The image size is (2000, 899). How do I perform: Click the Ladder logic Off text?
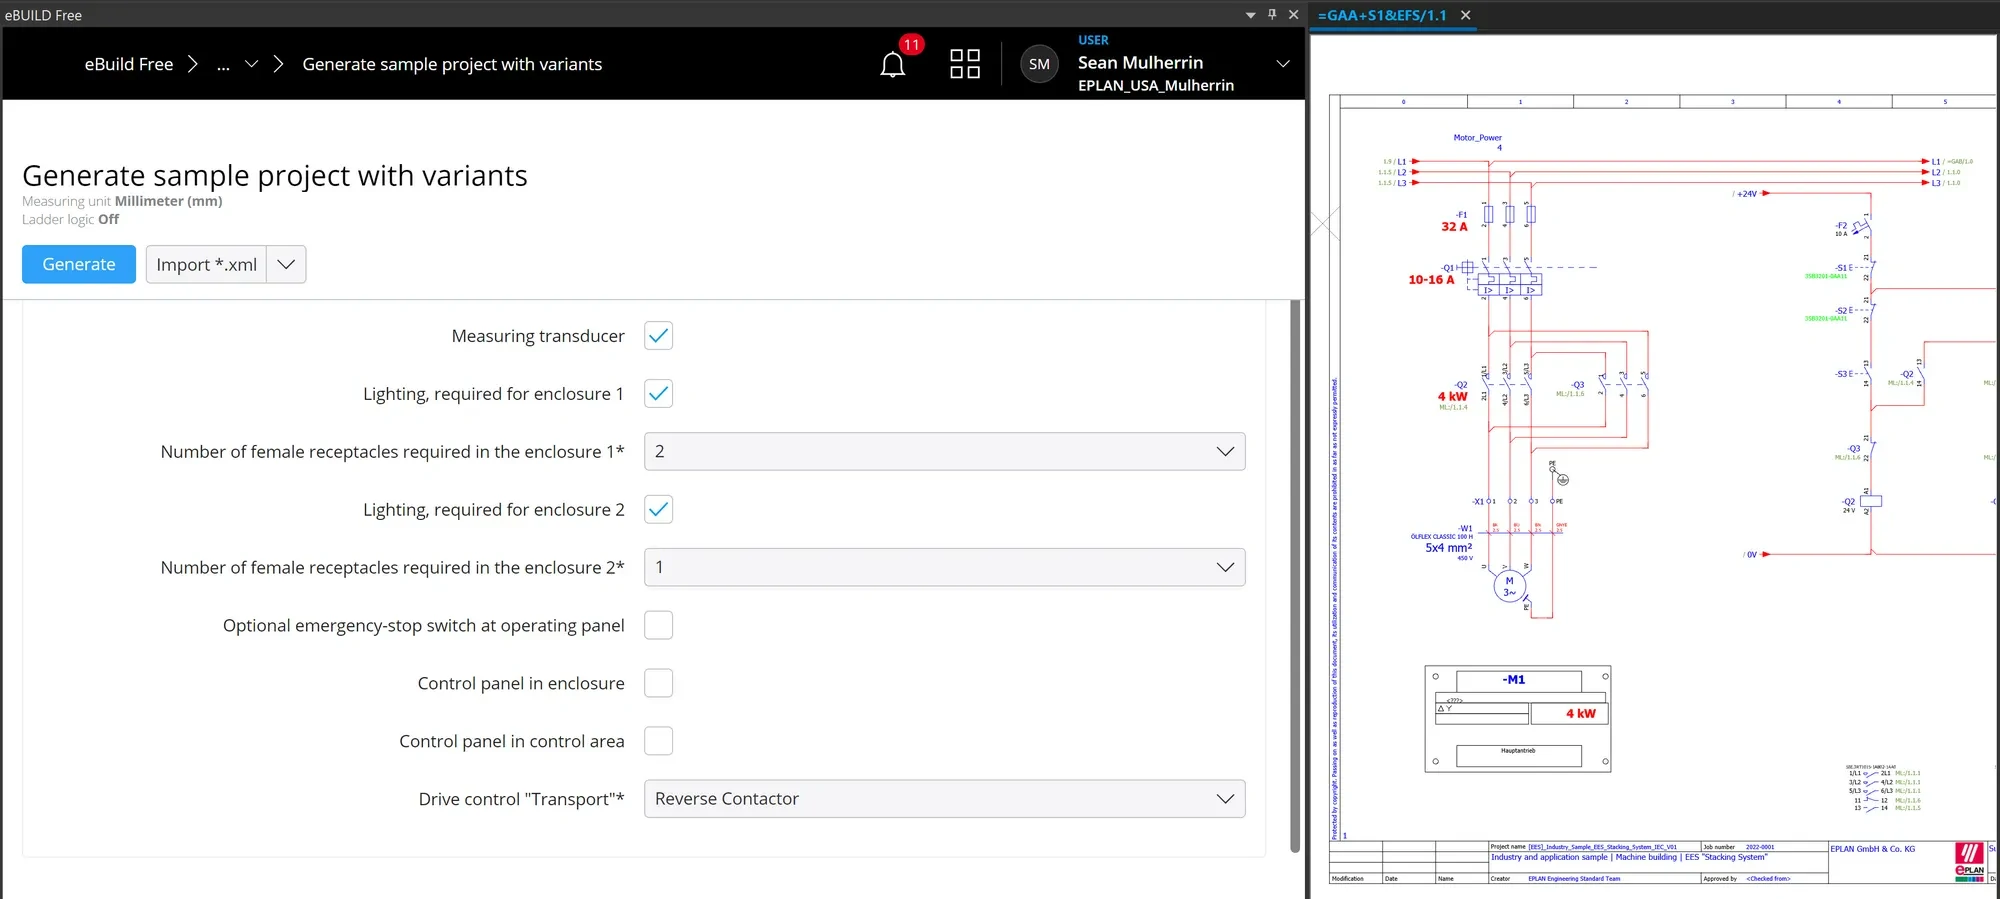(x=70, y=220)
